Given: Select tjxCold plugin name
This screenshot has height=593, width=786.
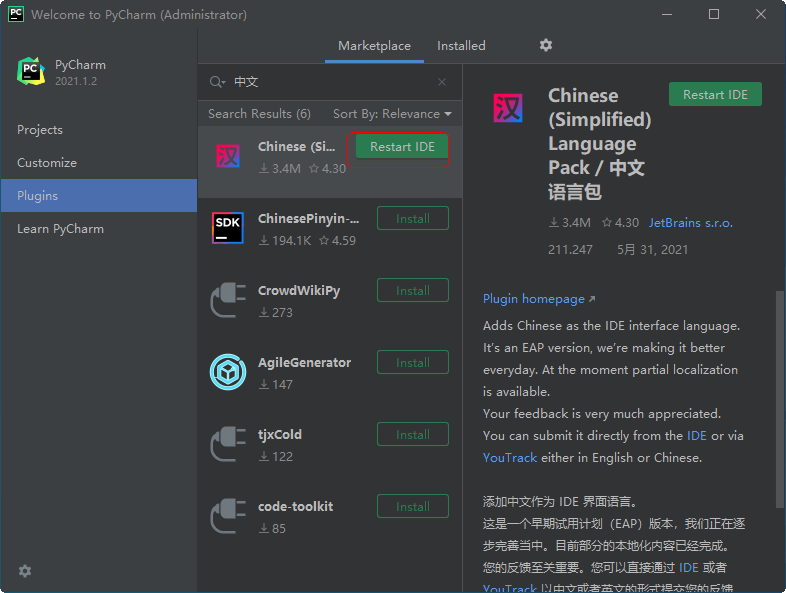Looking at the screenshot, I should pyautogui.click(x=280, y=434).
